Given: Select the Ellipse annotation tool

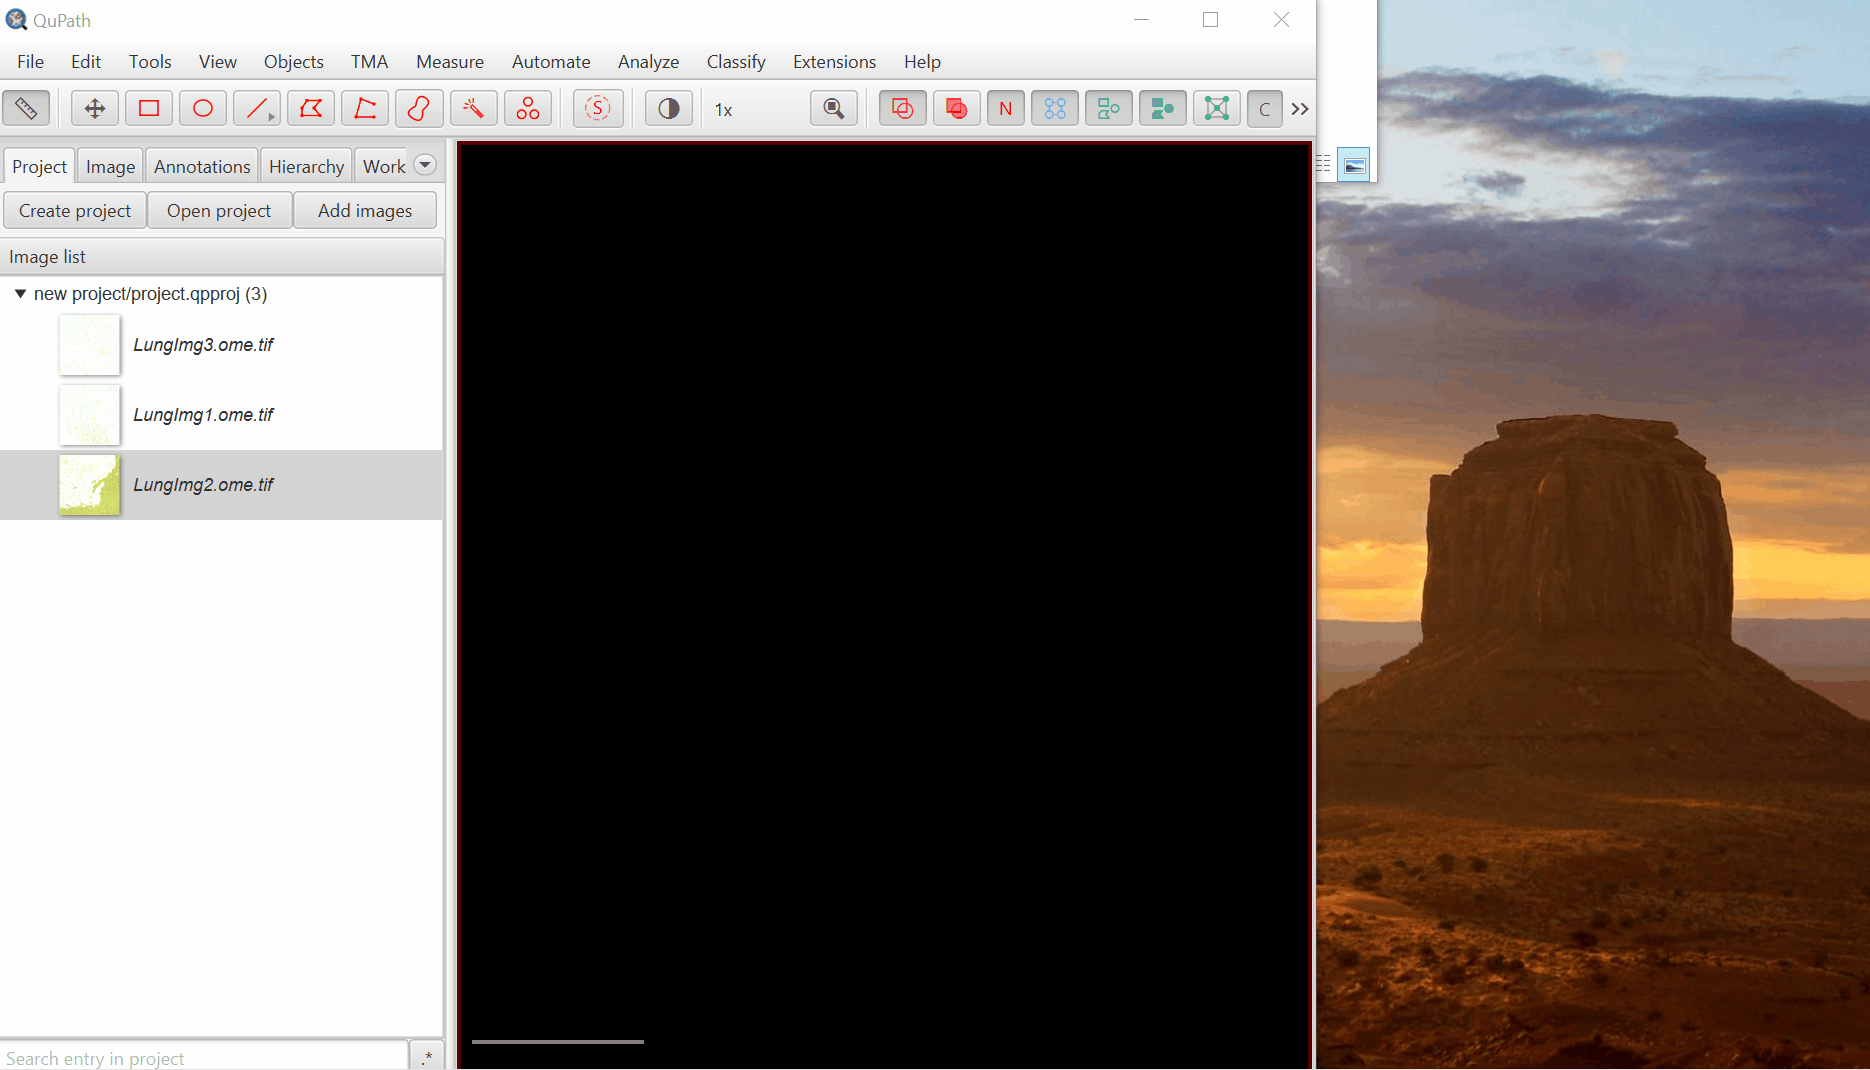Looking at the screenshot, I should coord(203,109).
